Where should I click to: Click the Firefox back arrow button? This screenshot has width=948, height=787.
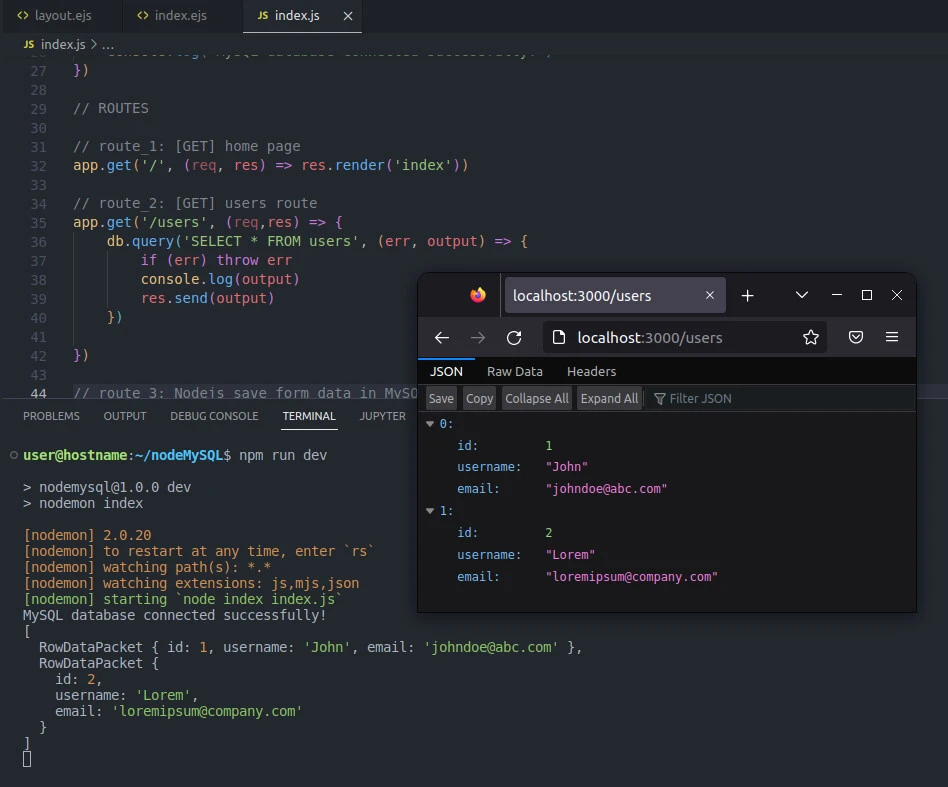click(x=441, y=338)
